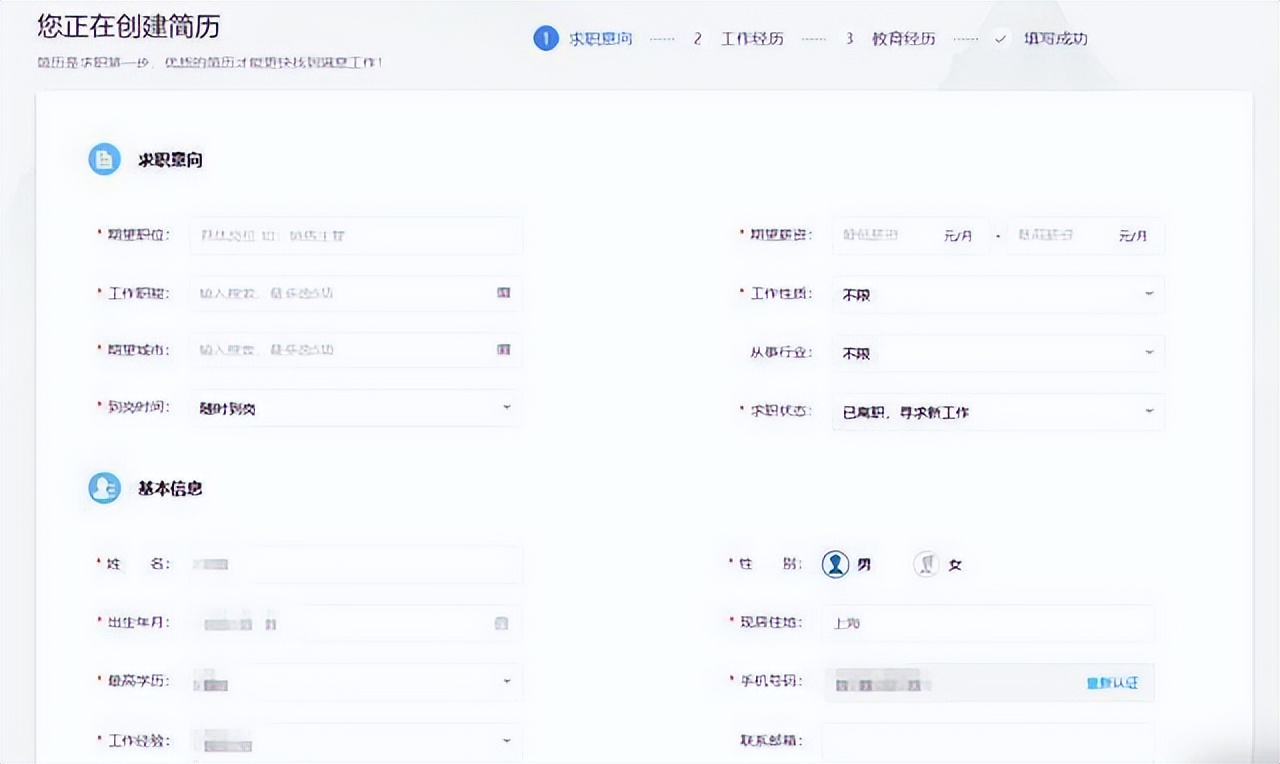Open the 从事行业 dropdown
This screenshot has height=764, width=1280.
[996, 352]
